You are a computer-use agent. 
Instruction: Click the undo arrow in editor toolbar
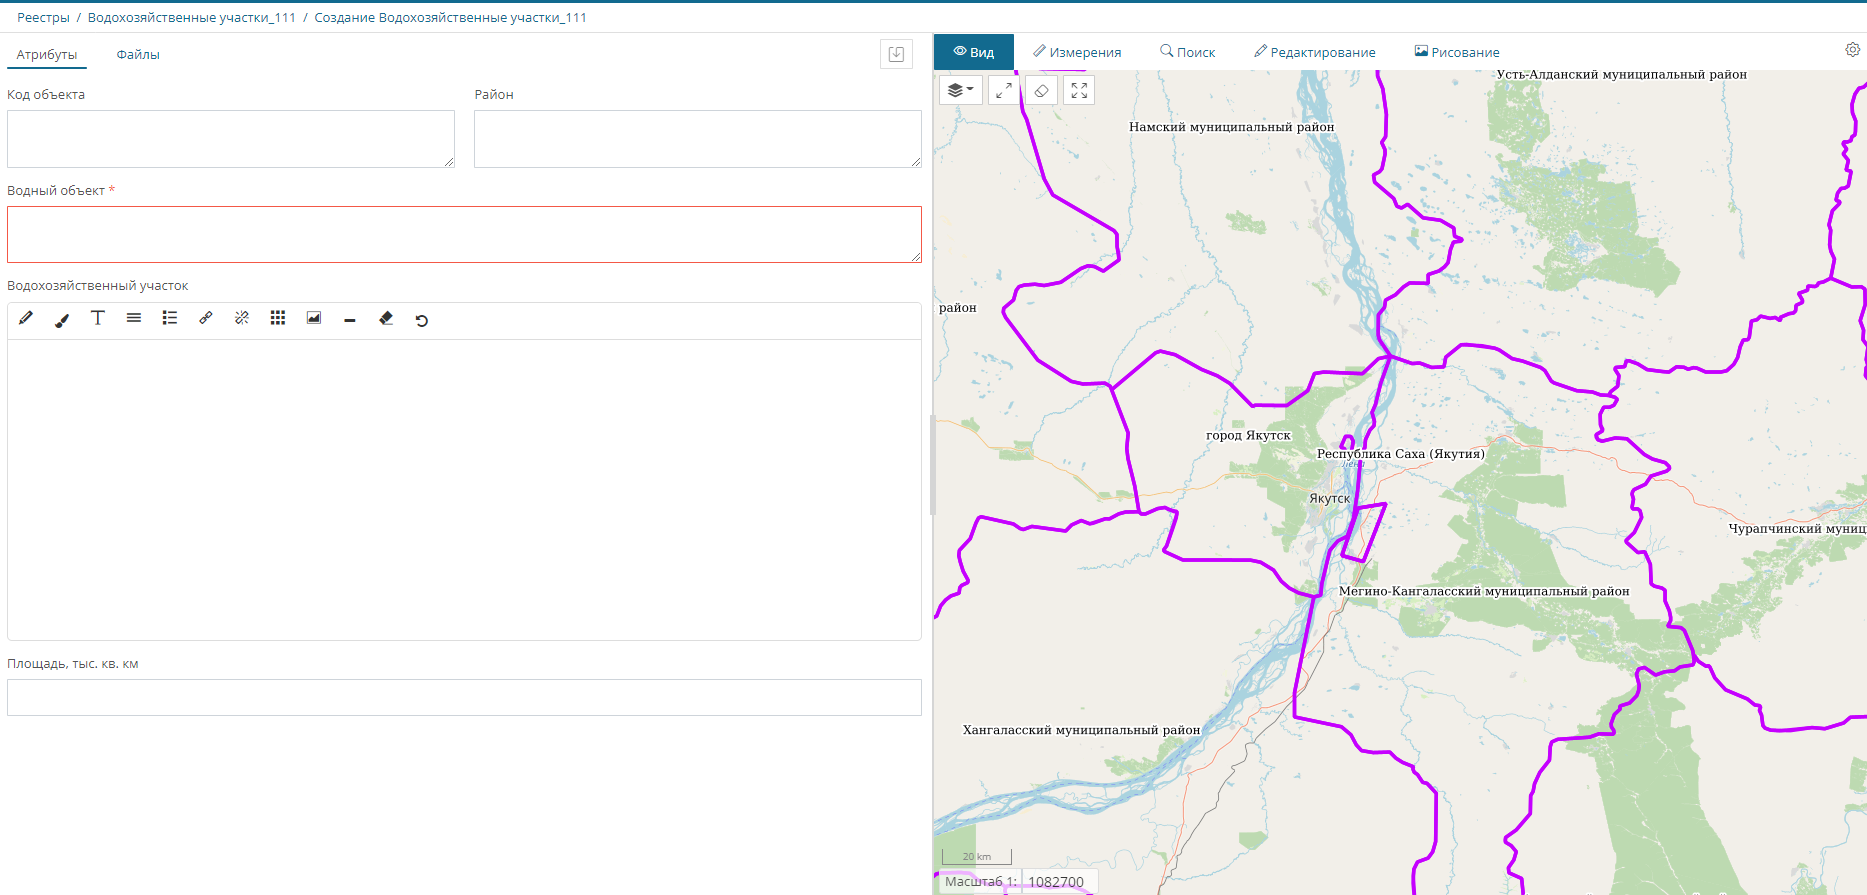422,320
